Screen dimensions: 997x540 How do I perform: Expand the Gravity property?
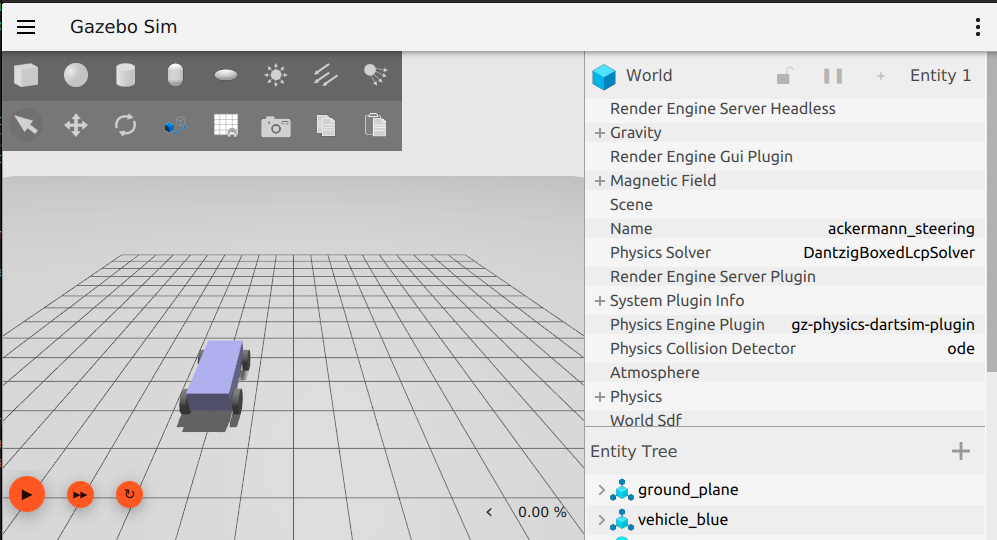click(599, 133)
